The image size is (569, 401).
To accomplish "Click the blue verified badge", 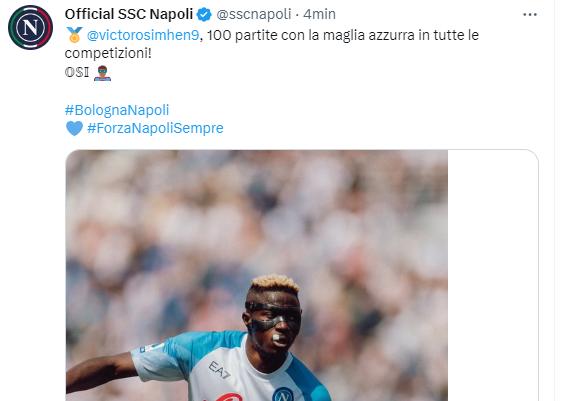I will (x=204, y=15).
